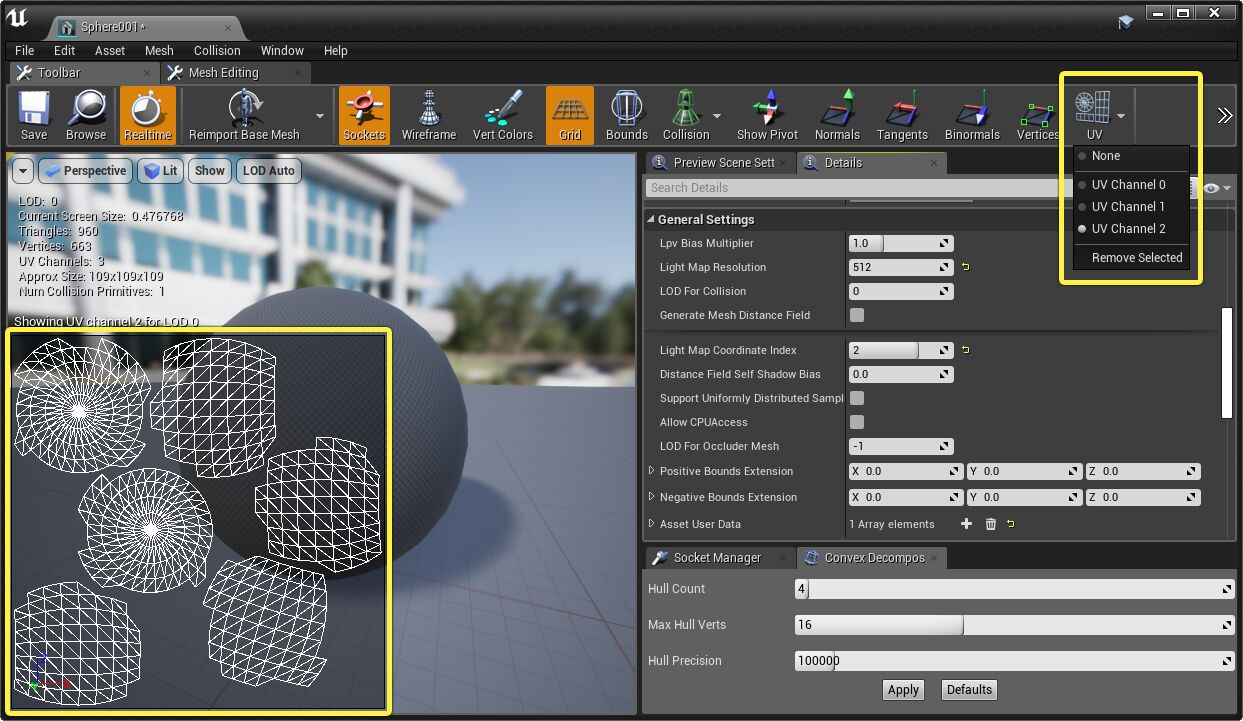Click the Defaults button
Viewport: 1243px width, 721px height.
(x=969, y=690)
